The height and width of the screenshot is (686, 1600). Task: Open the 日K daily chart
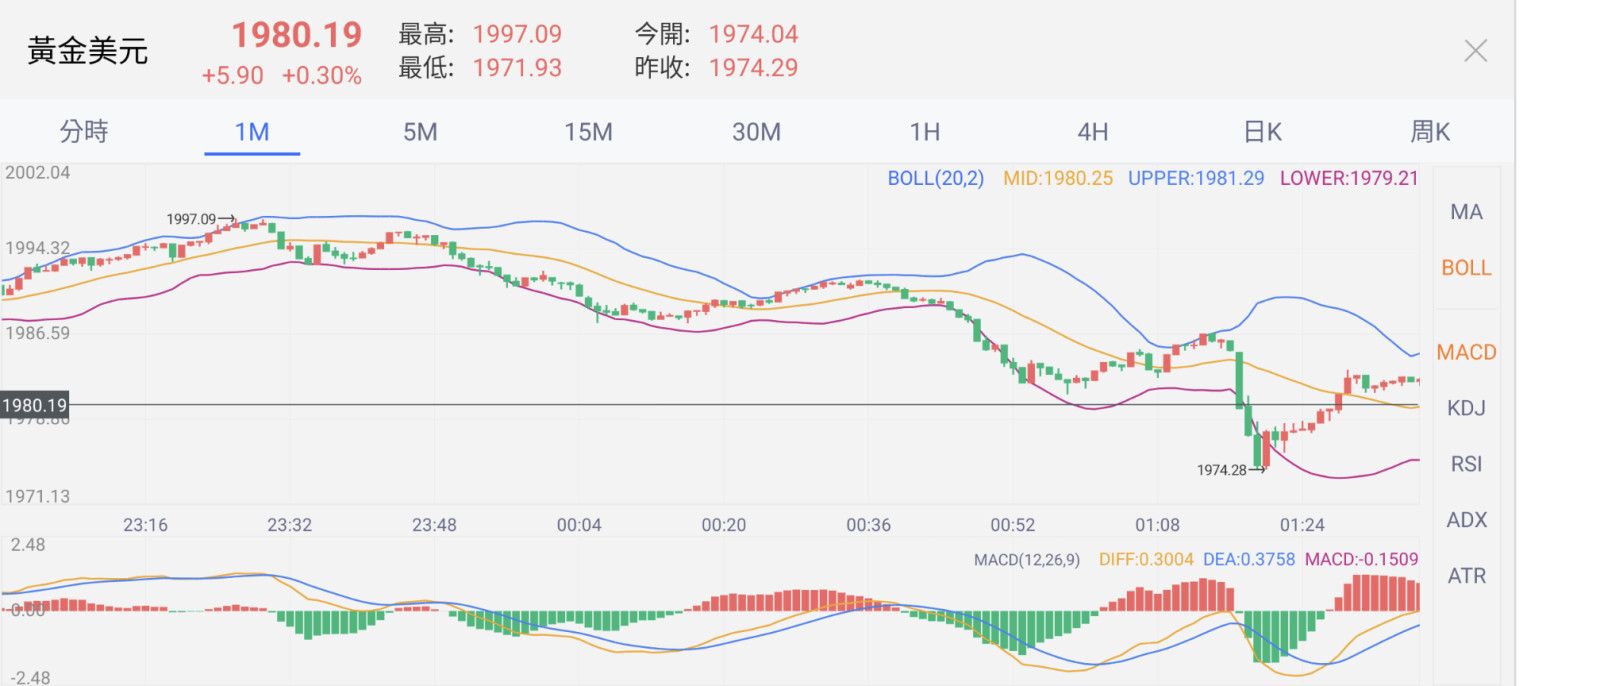tap(1262, 132)
